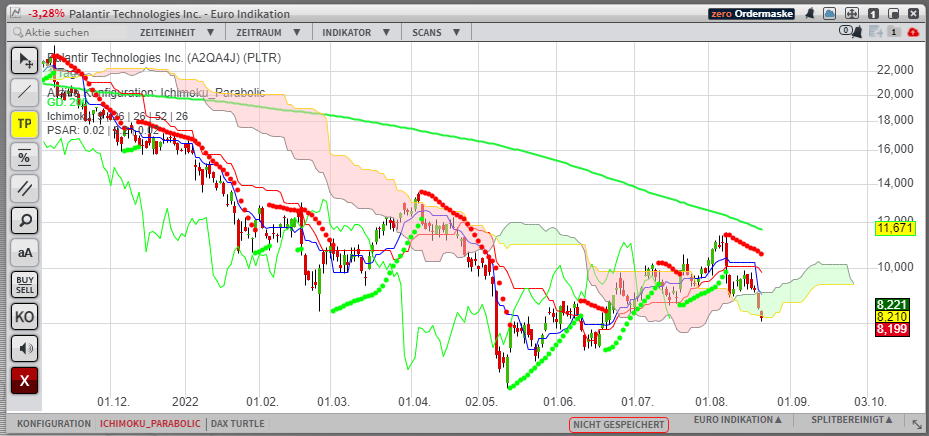929x436 pixels.
Task: Select the percent measurement tool
Action: 25,156
